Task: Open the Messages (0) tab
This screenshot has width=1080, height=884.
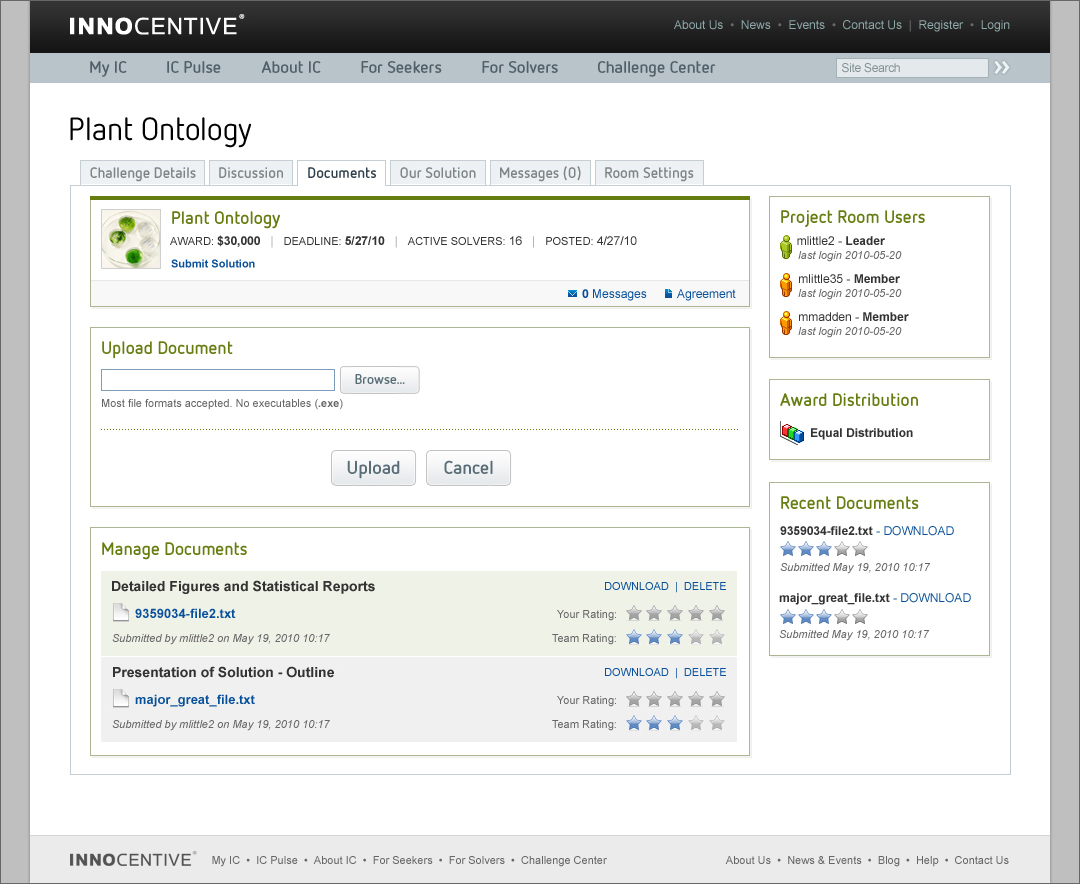Action: [x=540, y=173]
